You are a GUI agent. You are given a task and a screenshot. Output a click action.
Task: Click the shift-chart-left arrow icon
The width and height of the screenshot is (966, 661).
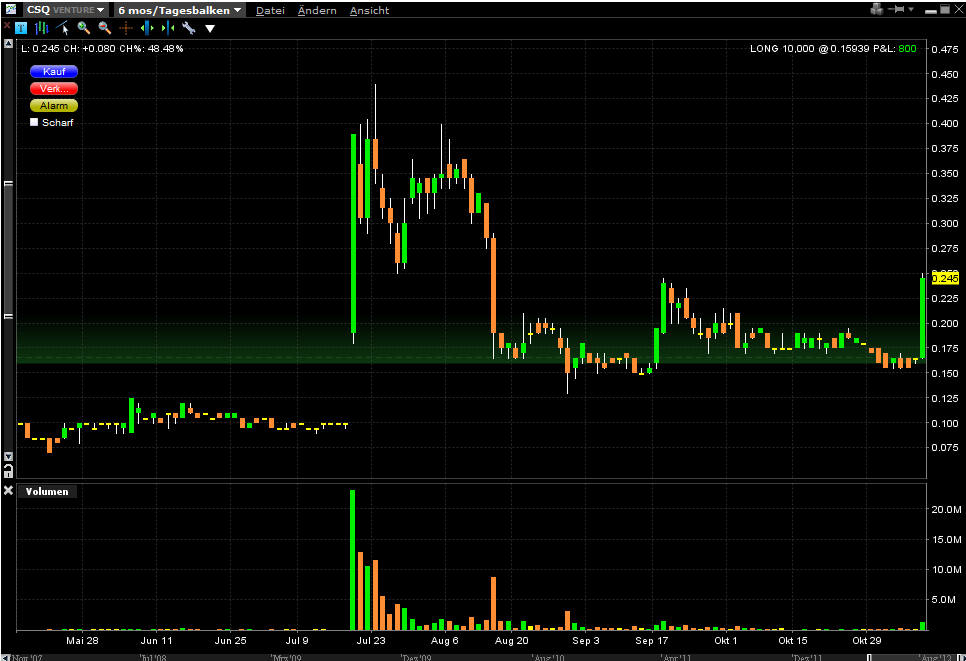click(x=146, y=28)
